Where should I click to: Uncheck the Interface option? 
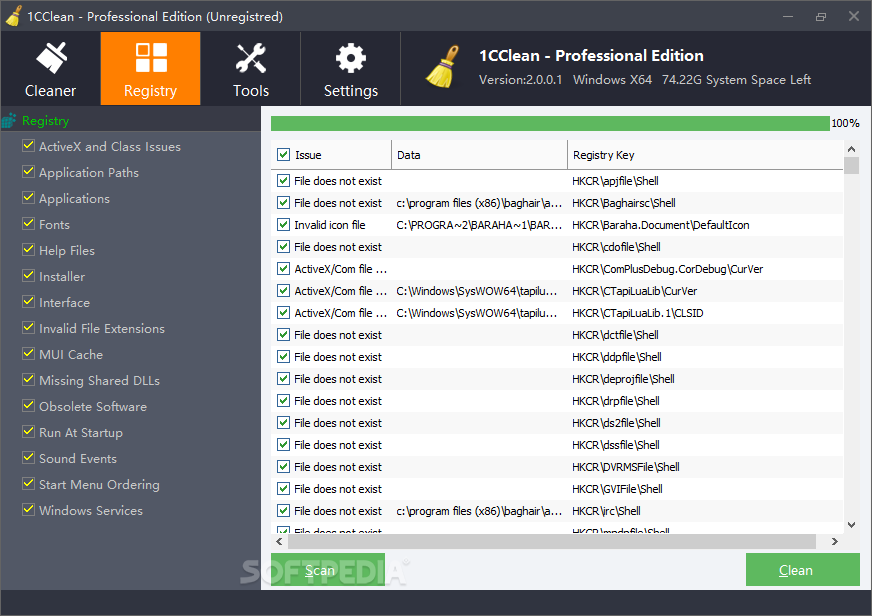click(28, 301)
